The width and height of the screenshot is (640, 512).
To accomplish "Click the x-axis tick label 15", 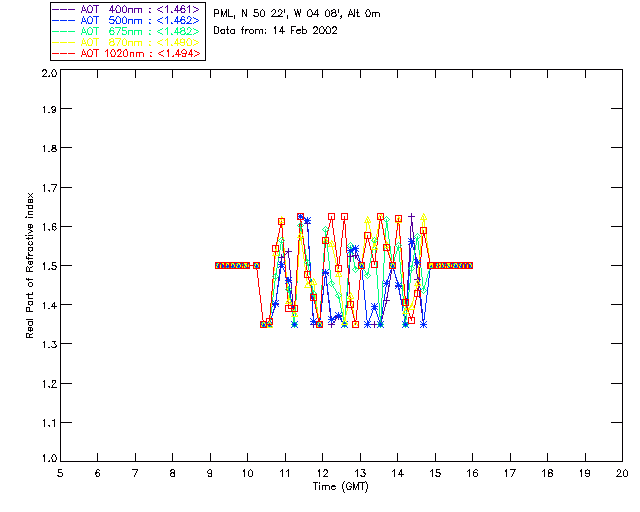I will pos(434,472).
